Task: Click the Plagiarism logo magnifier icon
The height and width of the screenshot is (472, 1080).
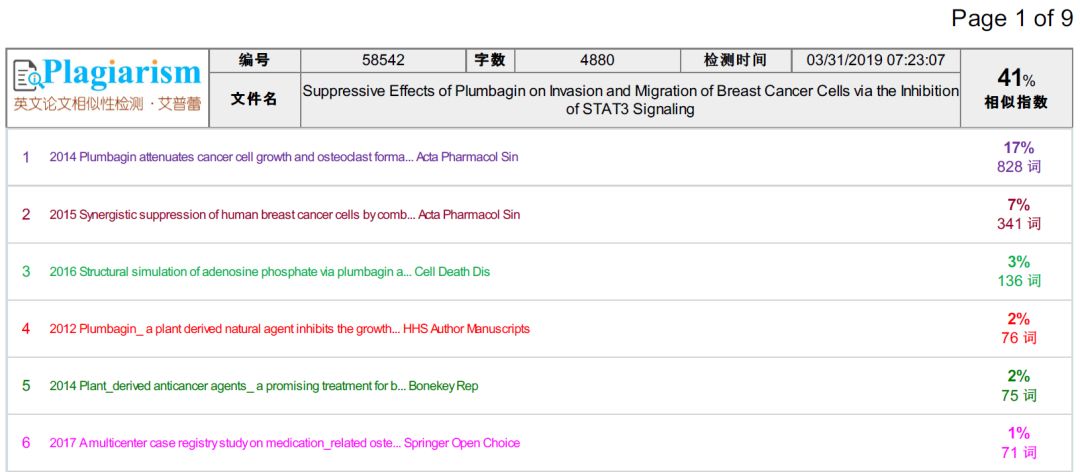Action: pos(27,75)
